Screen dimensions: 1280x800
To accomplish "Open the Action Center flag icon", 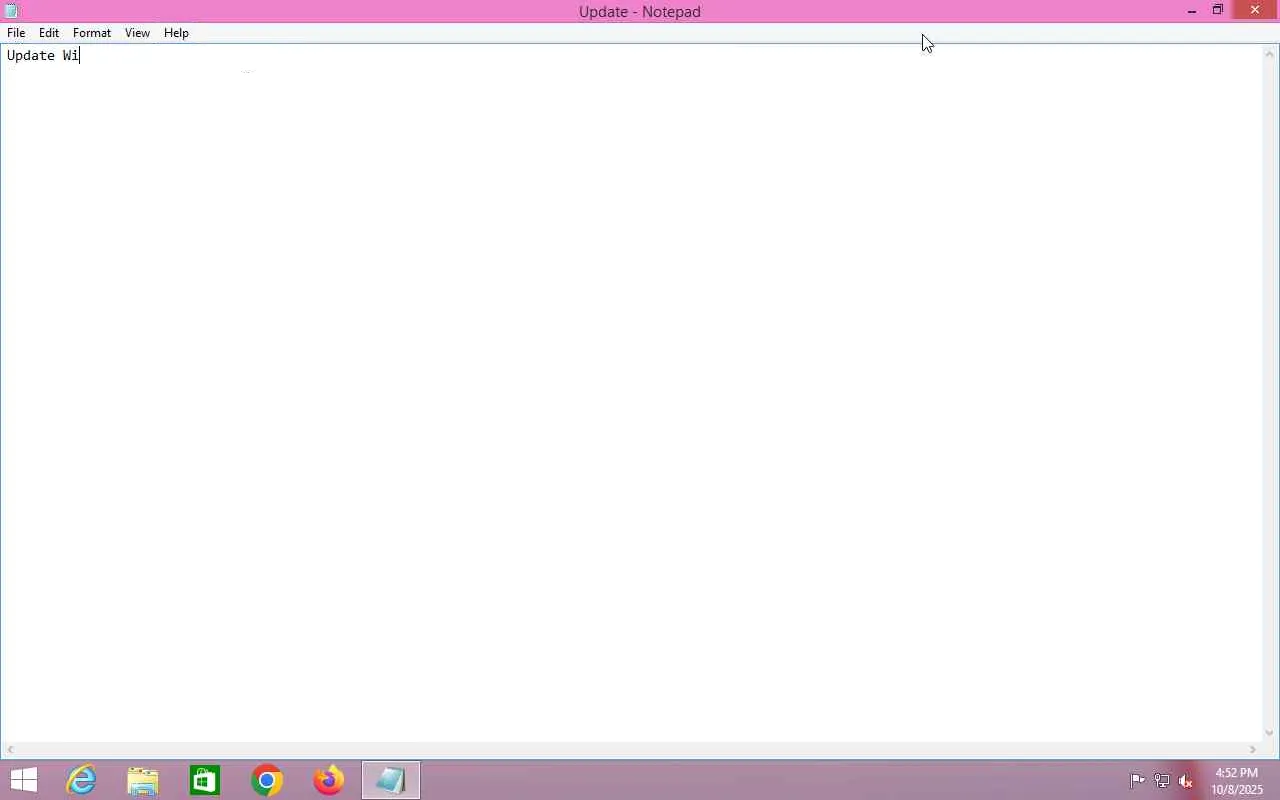I will (x=1138, y=781).
